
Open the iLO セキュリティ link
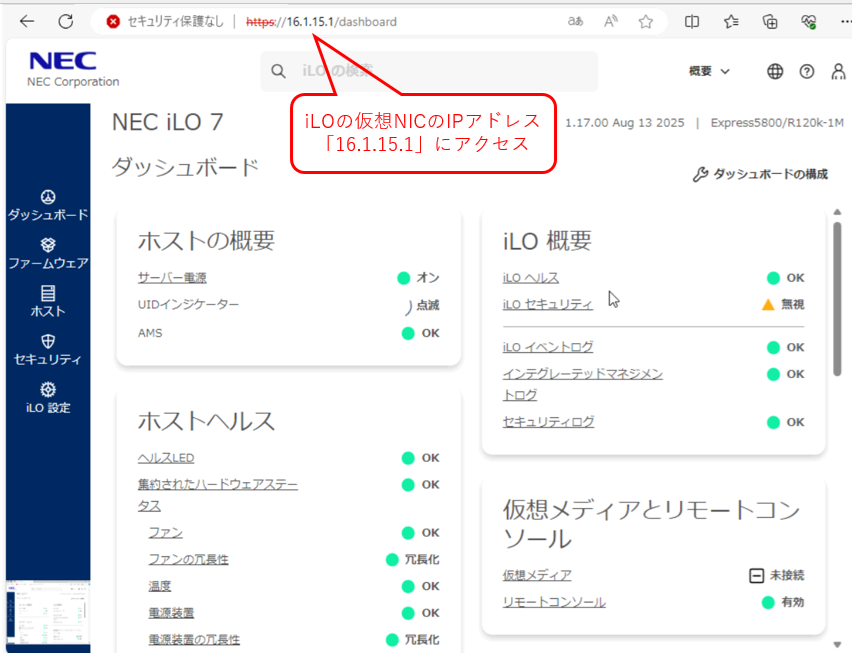(x=547, y=304)
